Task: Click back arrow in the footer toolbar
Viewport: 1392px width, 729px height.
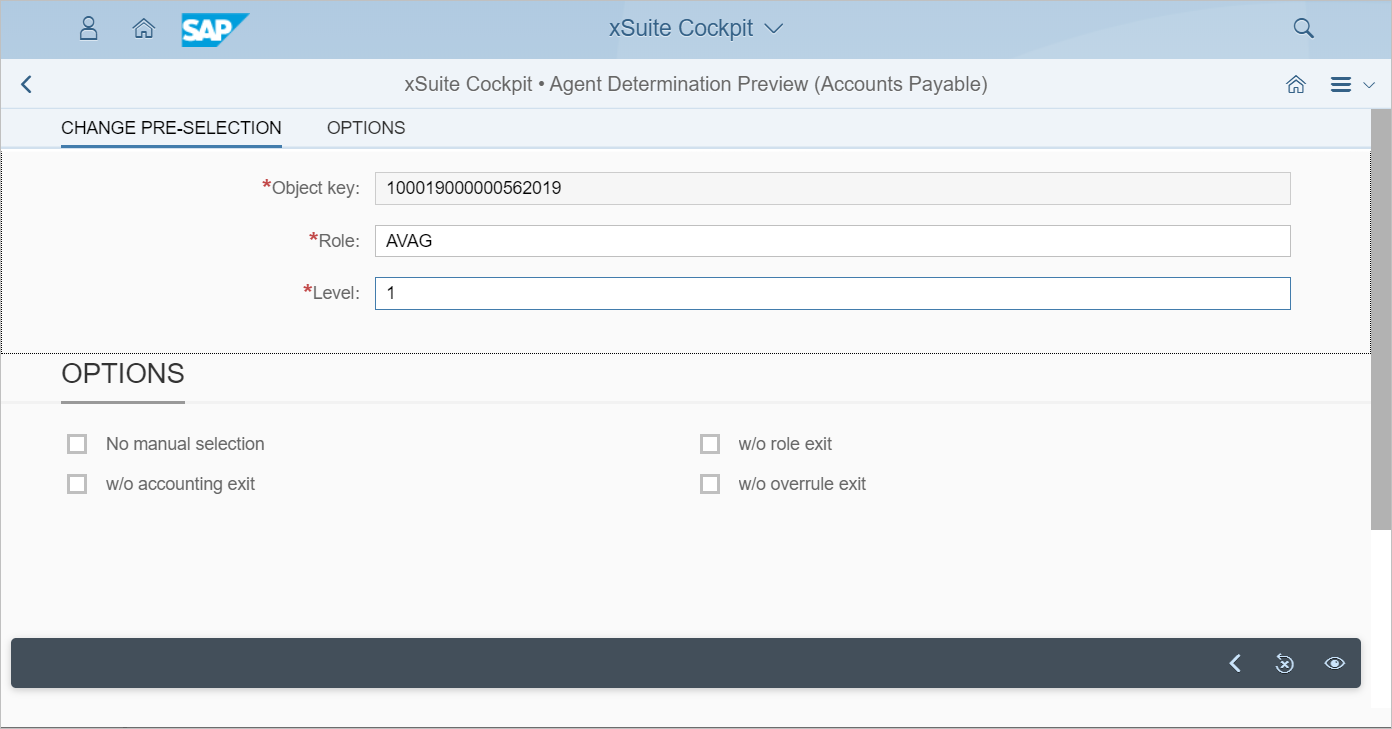Action: coord(1235,663)
